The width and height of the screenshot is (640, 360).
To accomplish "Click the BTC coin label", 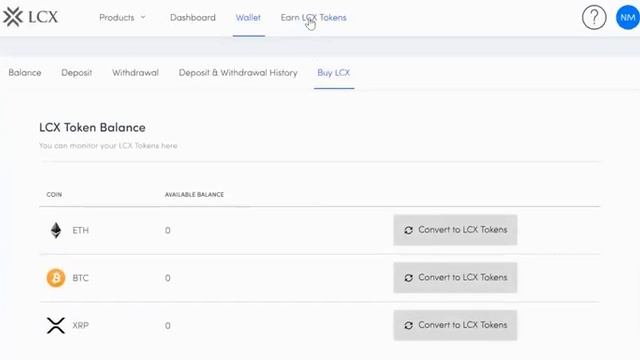I will click(80, 278).
